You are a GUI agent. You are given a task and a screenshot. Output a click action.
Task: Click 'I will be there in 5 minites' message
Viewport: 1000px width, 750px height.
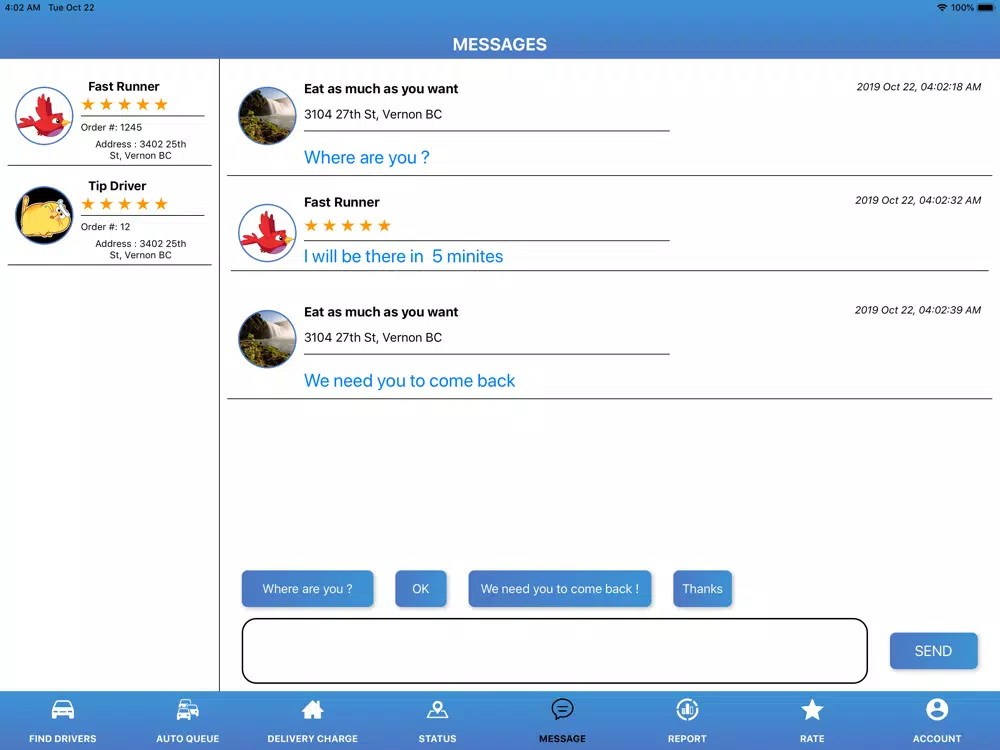click(404, 256)
